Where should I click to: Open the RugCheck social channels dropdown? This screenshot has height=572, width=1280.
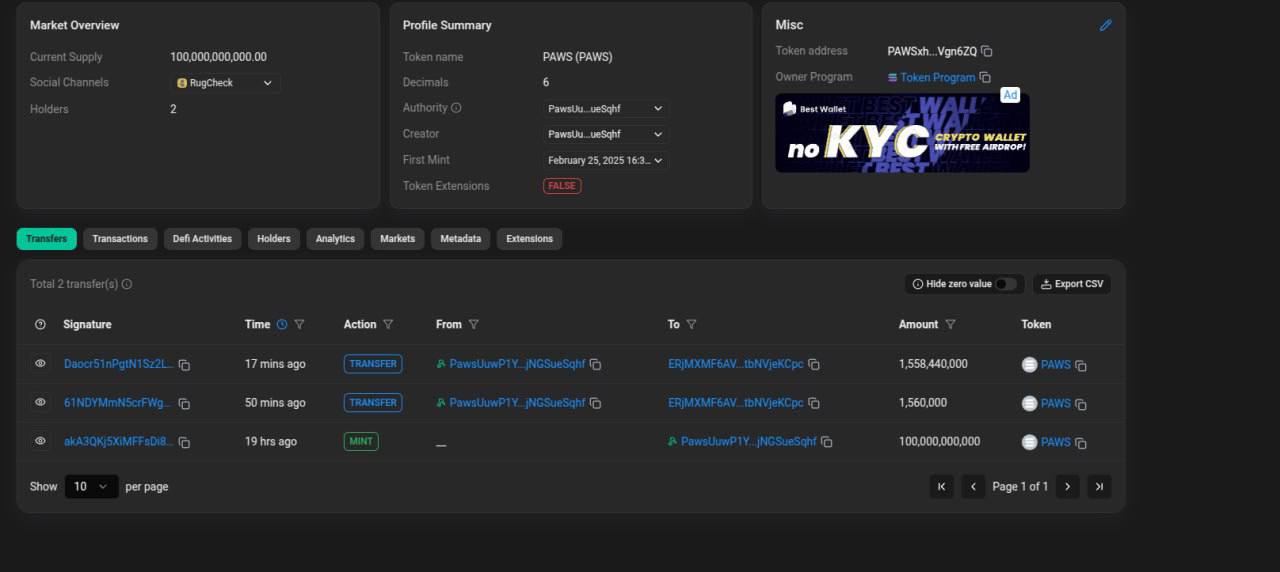(x=225, y=83)
